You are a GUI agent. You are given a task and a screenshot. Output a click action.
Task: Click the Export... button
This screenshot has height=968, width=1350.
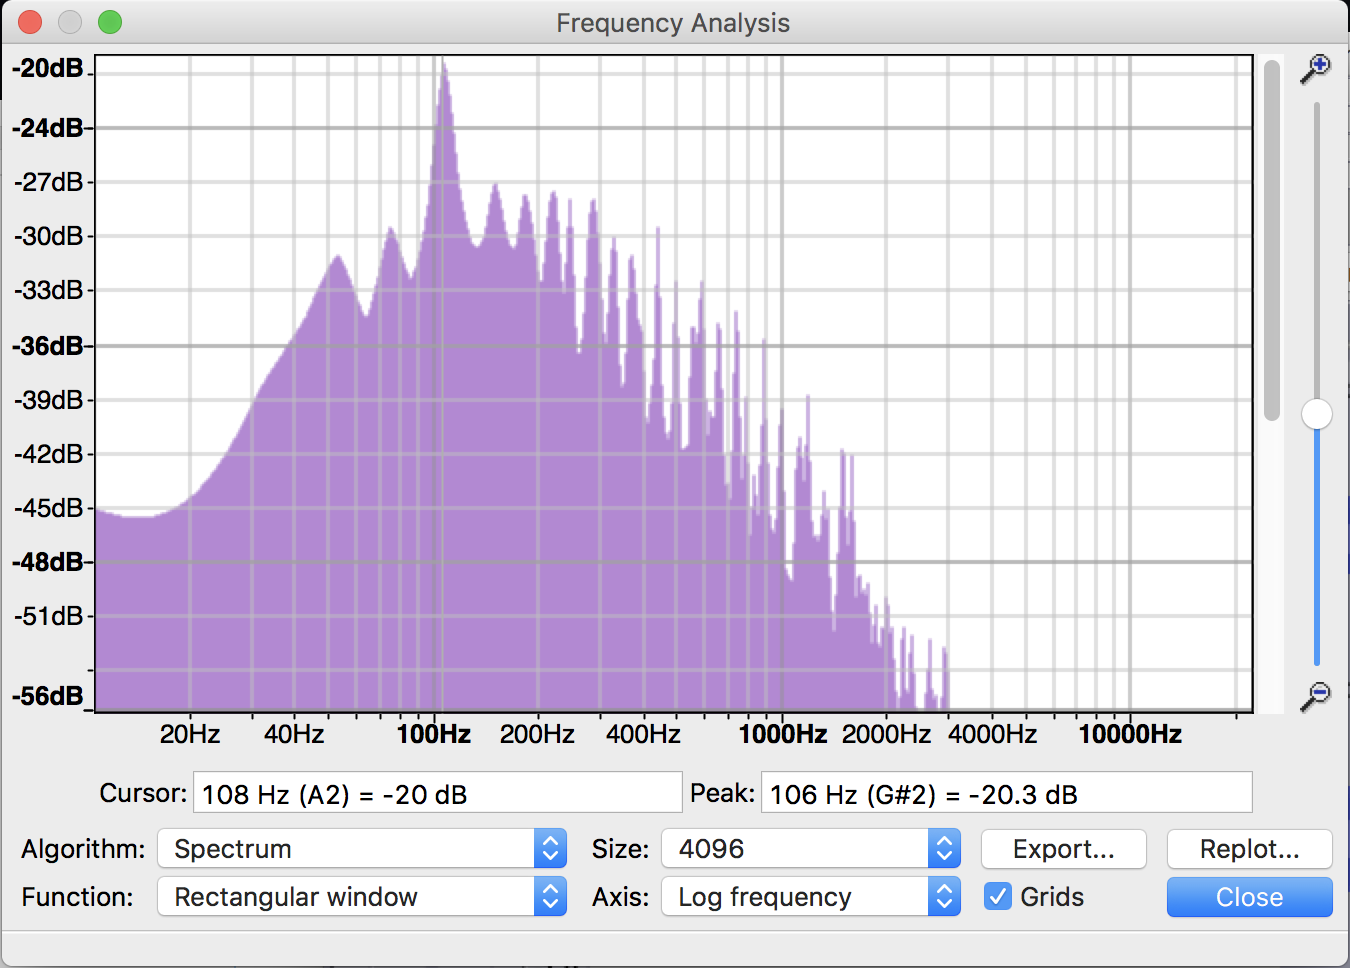tap(1064, 849)
